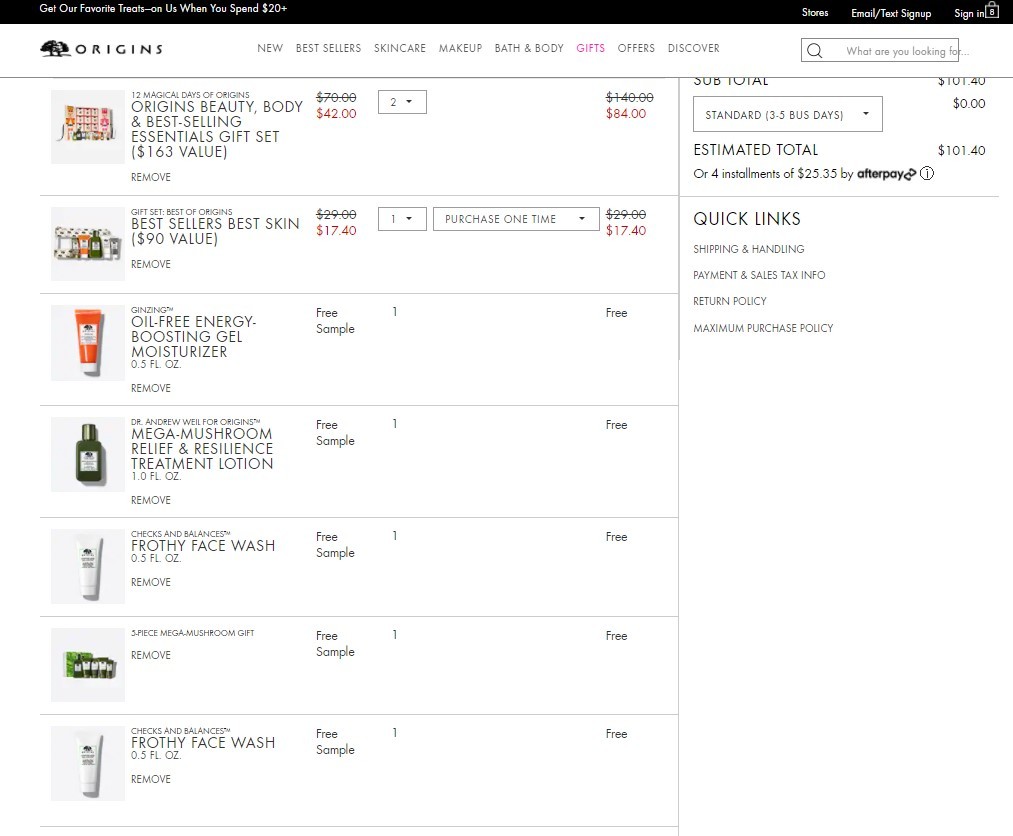Open the Shipping & Handling quick link
The image size is (1013, 836).
coord(749,249)
